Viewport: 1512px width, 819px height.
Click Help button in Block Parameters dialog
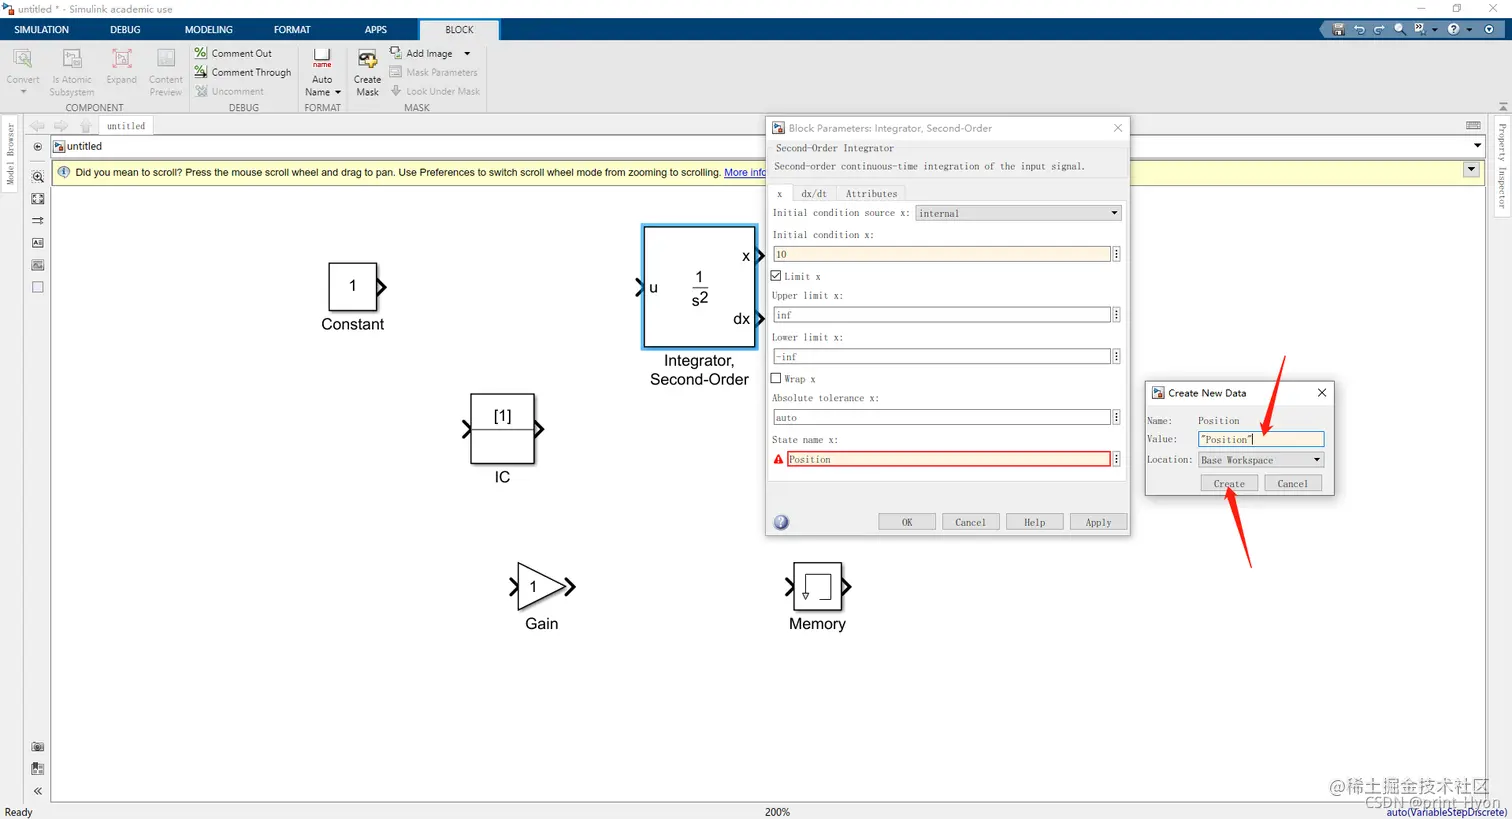(1034, 522)
